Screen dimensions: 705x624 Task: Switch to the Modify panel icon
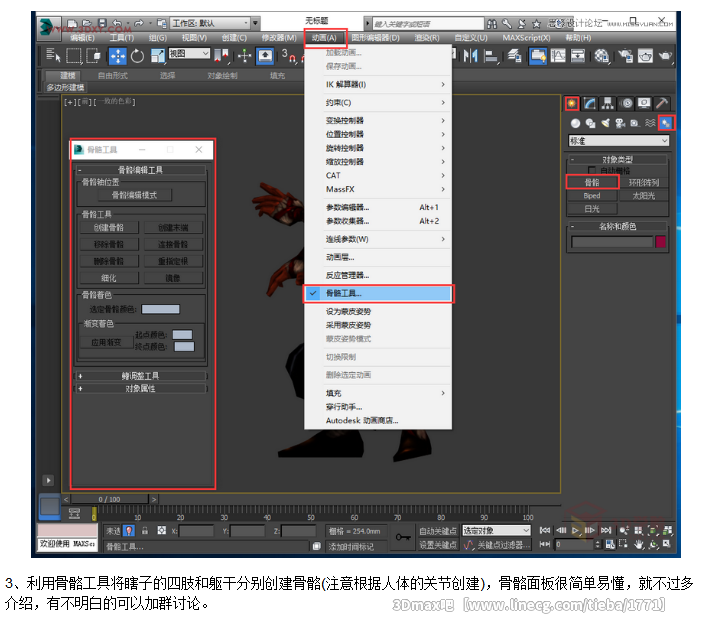tap(590, 103)
